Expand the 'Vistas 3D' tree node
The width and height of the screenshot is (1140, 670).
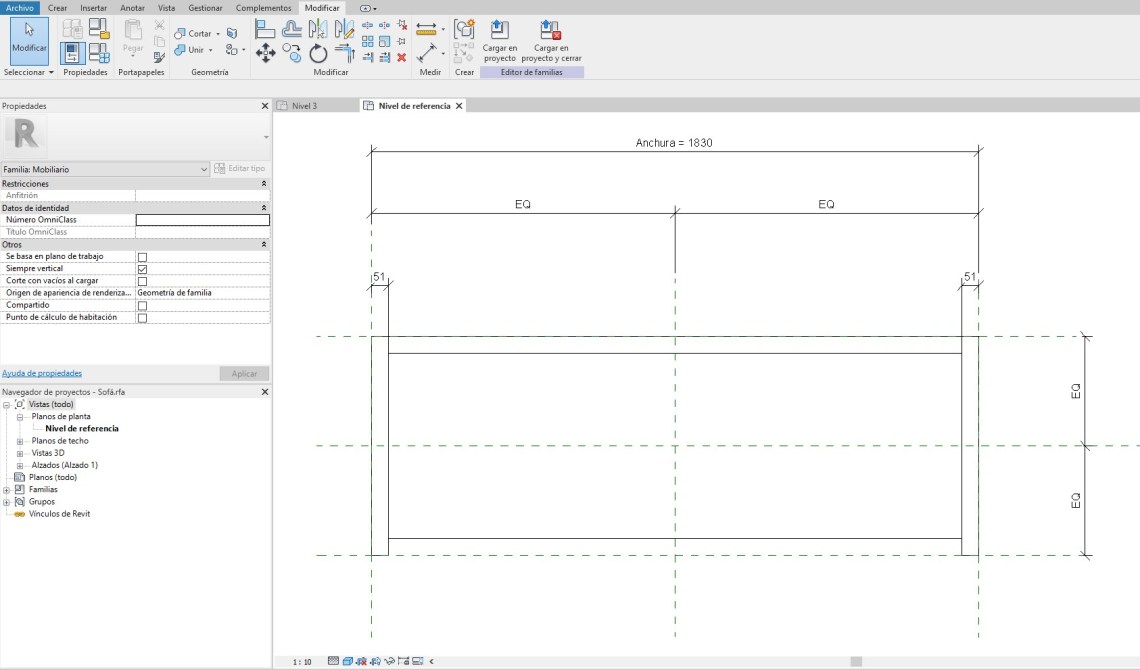pyautogui.click(x=19, y=453)
